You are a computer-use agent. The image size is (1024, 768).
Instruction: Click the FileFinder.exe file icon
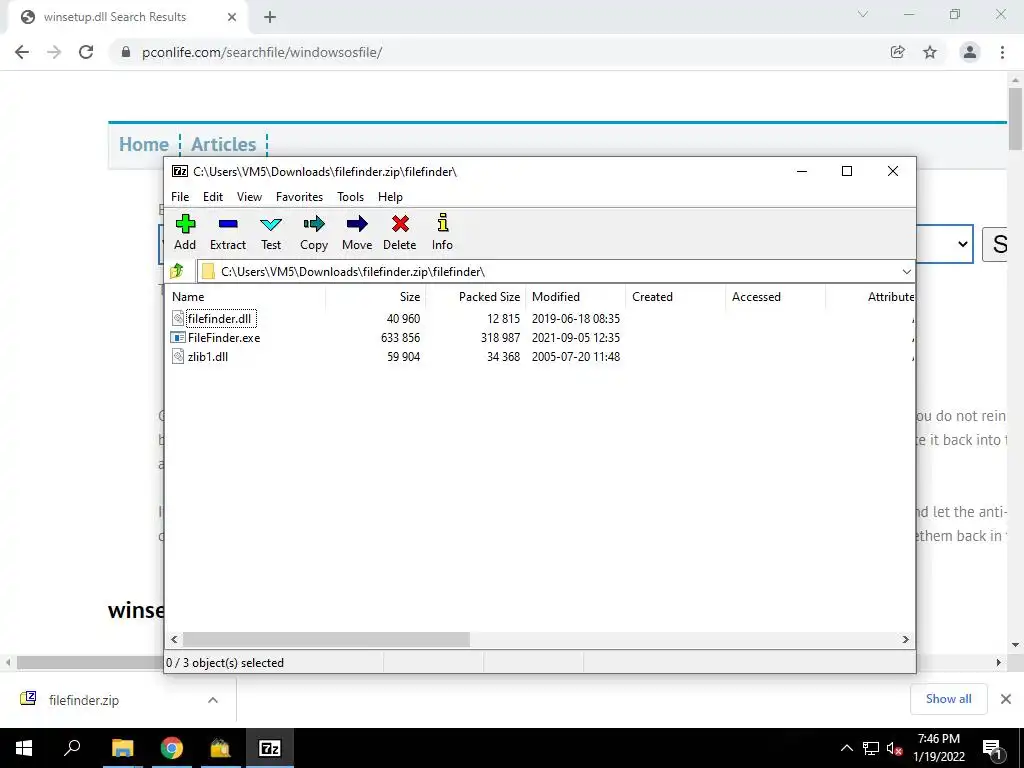[x=178, y=338]
